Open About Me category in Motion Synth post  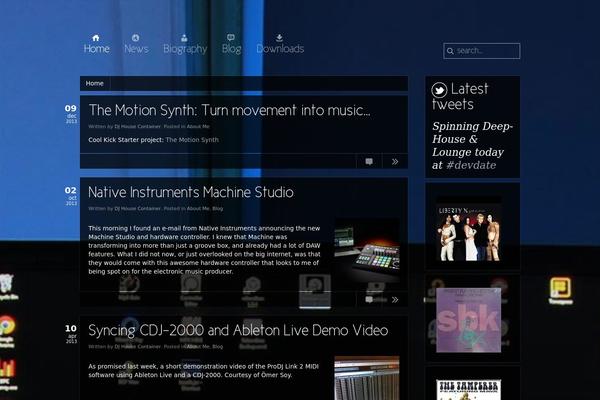198,126
